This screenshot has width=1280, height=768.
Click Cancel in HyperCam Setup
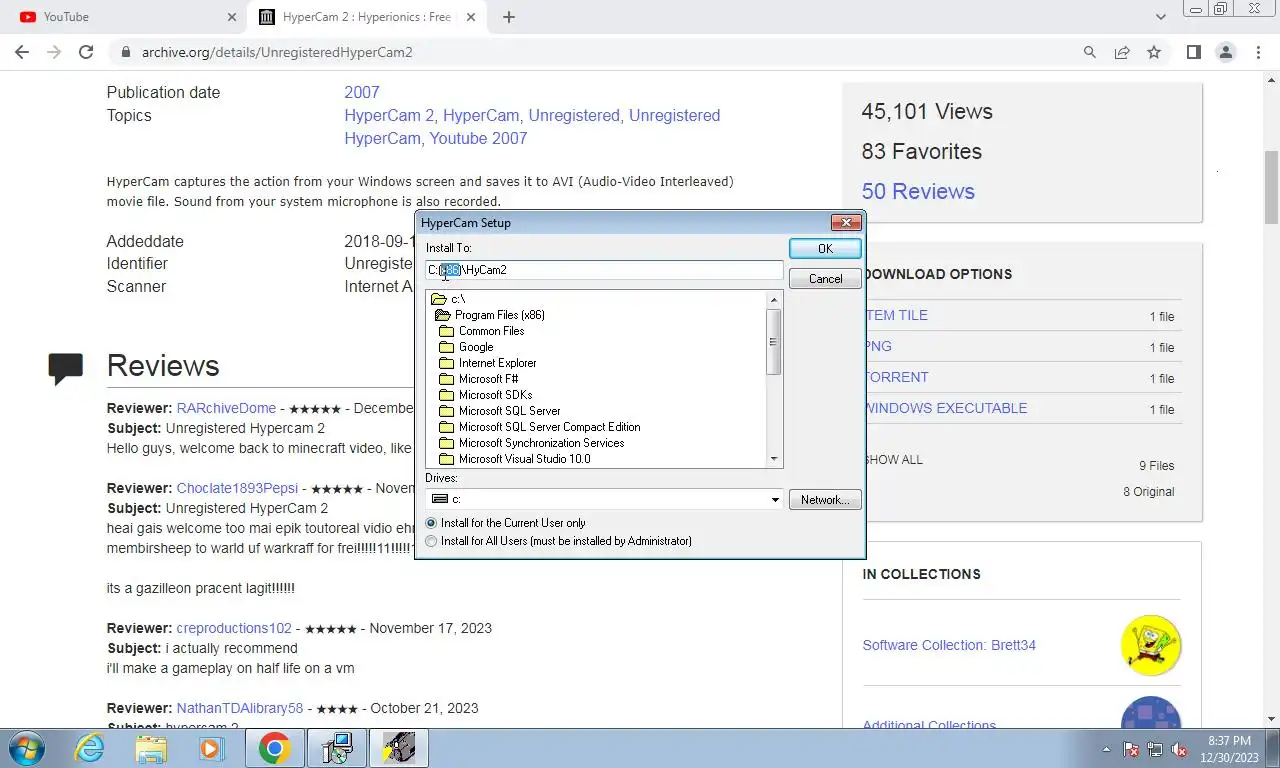[x=825, y=279]
